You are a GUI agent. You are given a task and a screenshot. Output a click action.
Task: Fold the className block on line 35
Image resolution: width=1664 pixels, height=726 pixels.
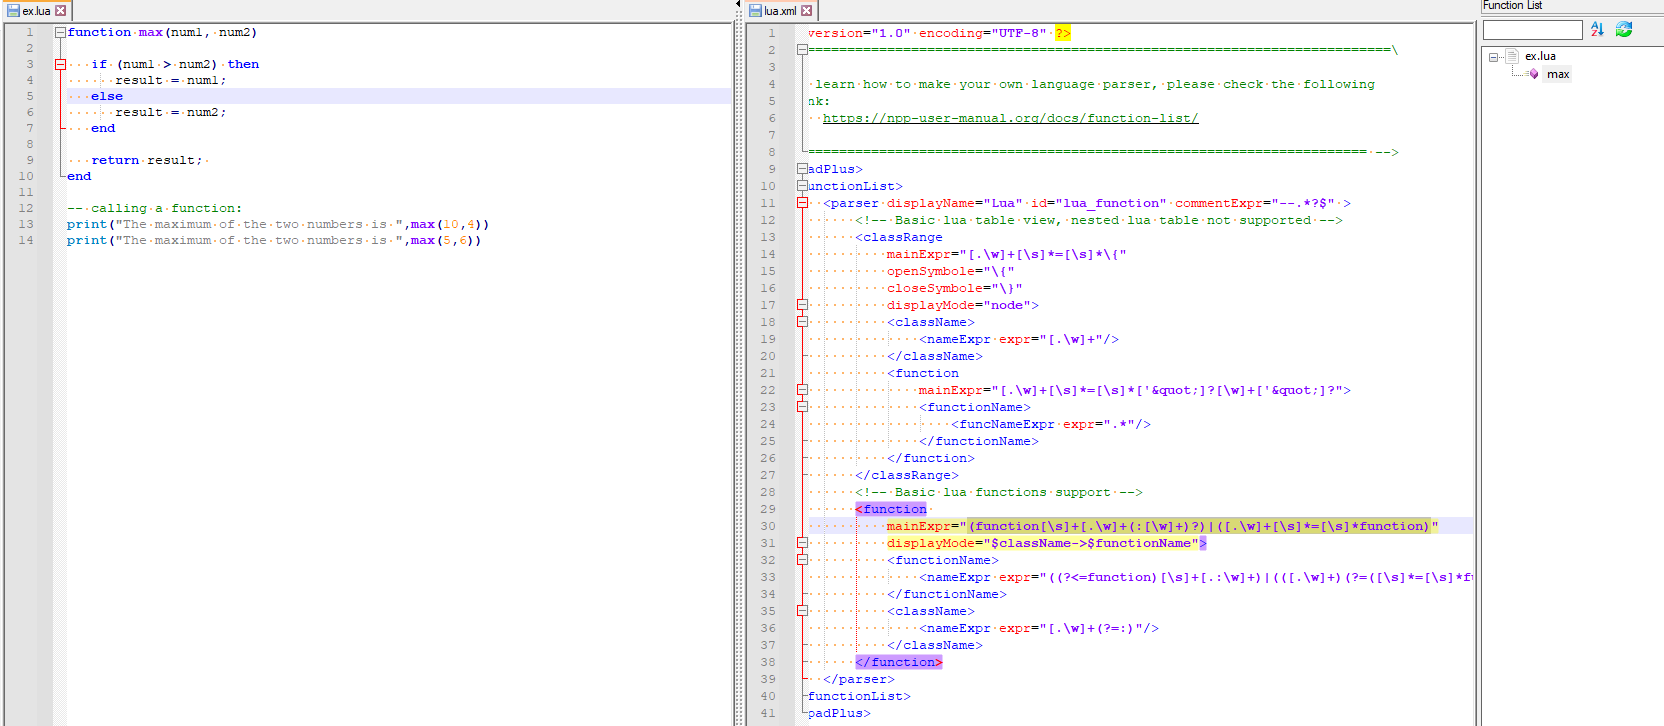point(802,611)
